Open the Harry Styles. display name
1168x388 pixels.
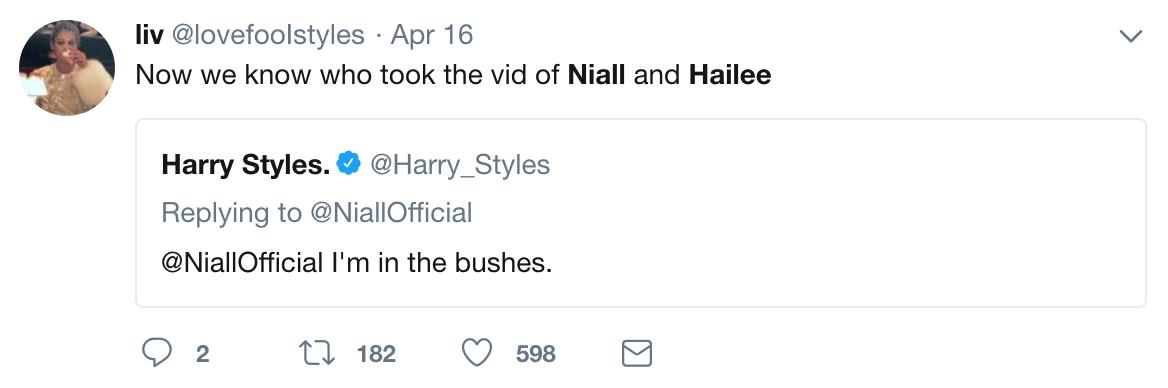point(246,165)
